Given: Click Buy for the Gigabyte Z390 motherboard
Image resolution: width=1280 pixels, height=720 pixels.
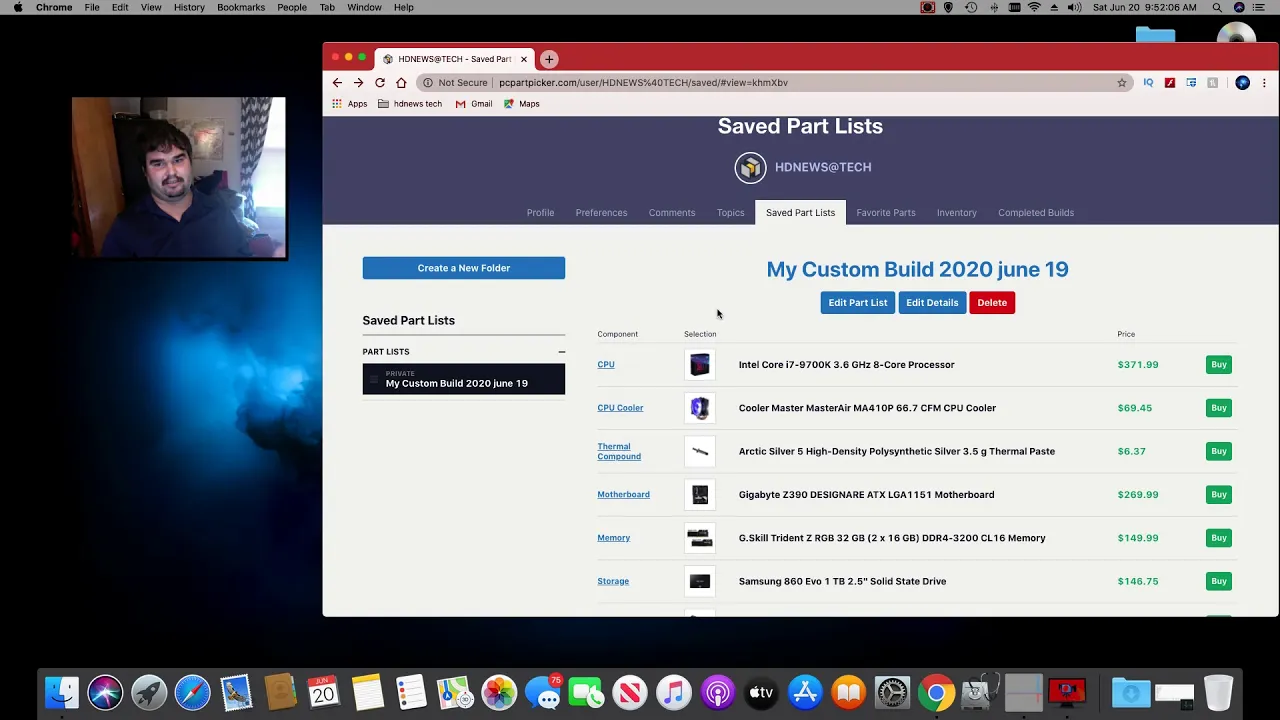Looking at the screenshot, I should point(1219,495).
